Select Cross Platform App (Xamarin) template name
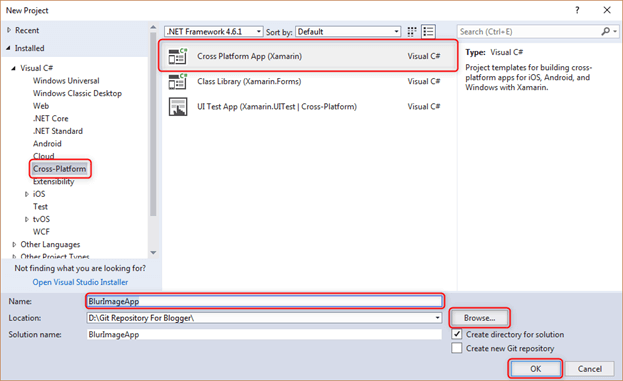Image resolution: width=623 pixels, height=381 pixels. tap(250, 56)
